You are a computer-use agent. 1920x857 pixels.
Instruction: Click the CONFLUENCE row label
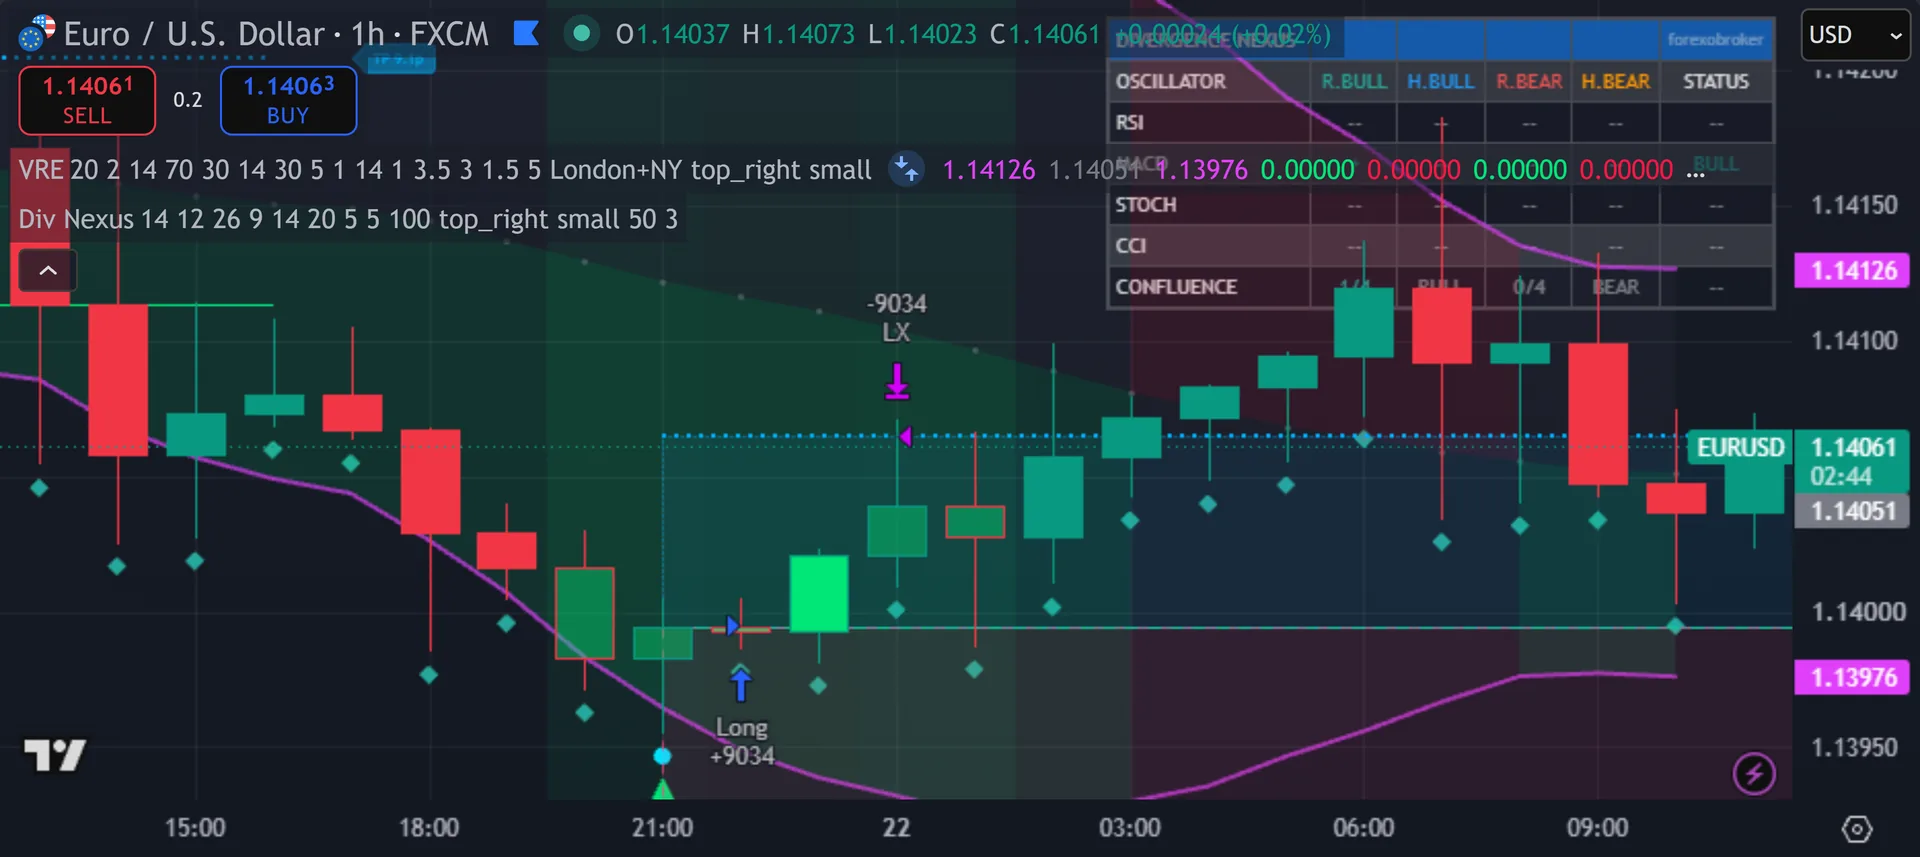(x=1176, y=287)
